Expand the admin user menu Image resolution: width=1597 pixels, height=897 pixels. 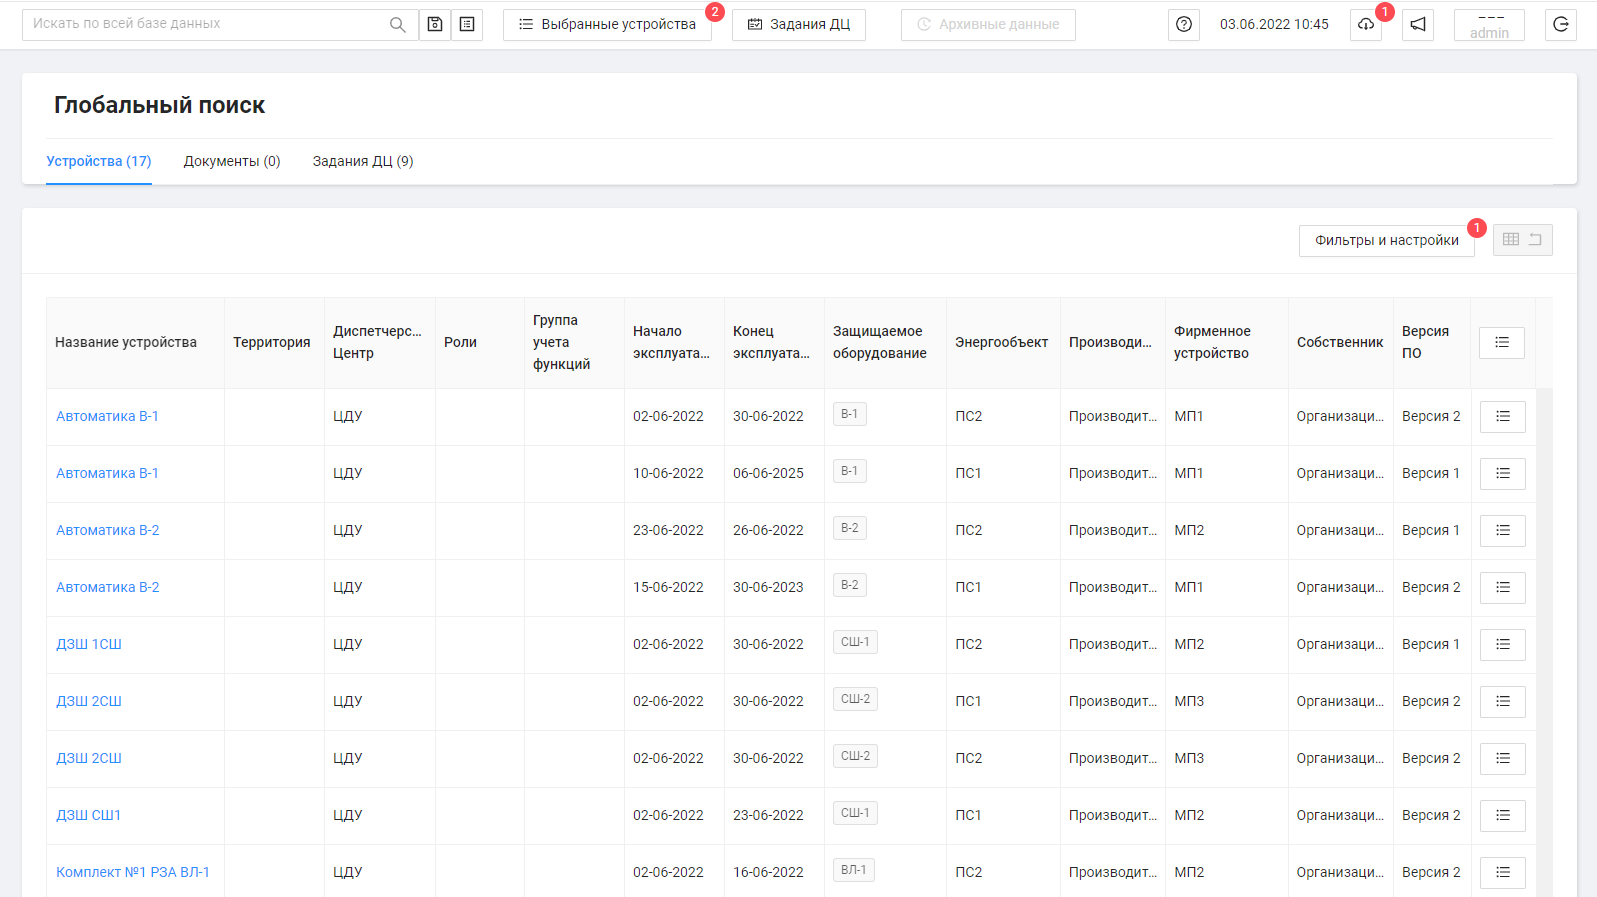[1489, 25]
